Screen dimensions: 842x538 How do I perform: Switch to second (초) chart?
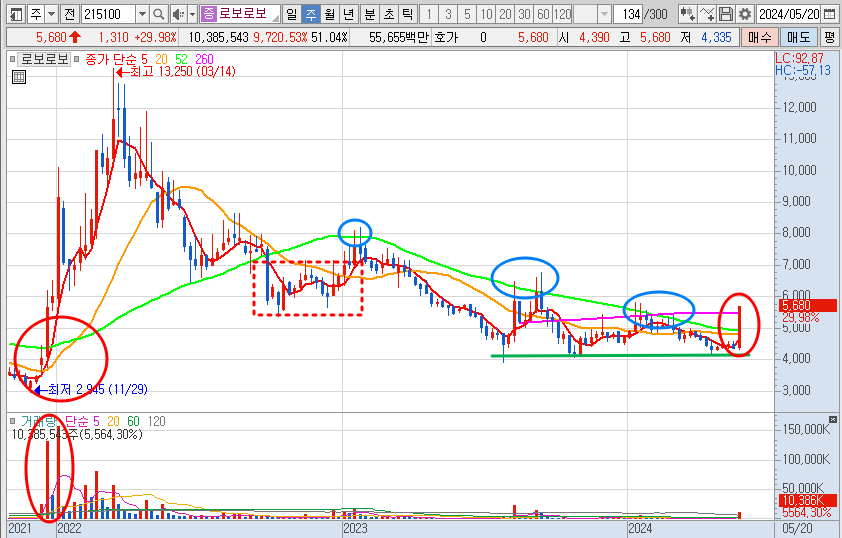[389, 14]
